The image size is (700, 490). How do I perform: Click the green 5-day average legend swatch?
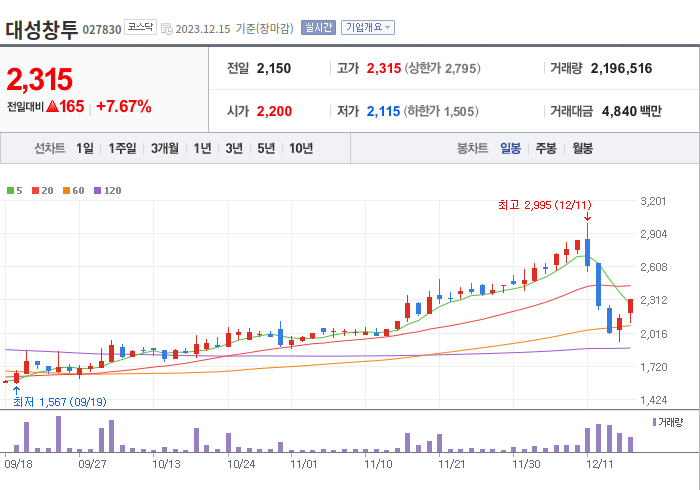(x=10, y=191)
